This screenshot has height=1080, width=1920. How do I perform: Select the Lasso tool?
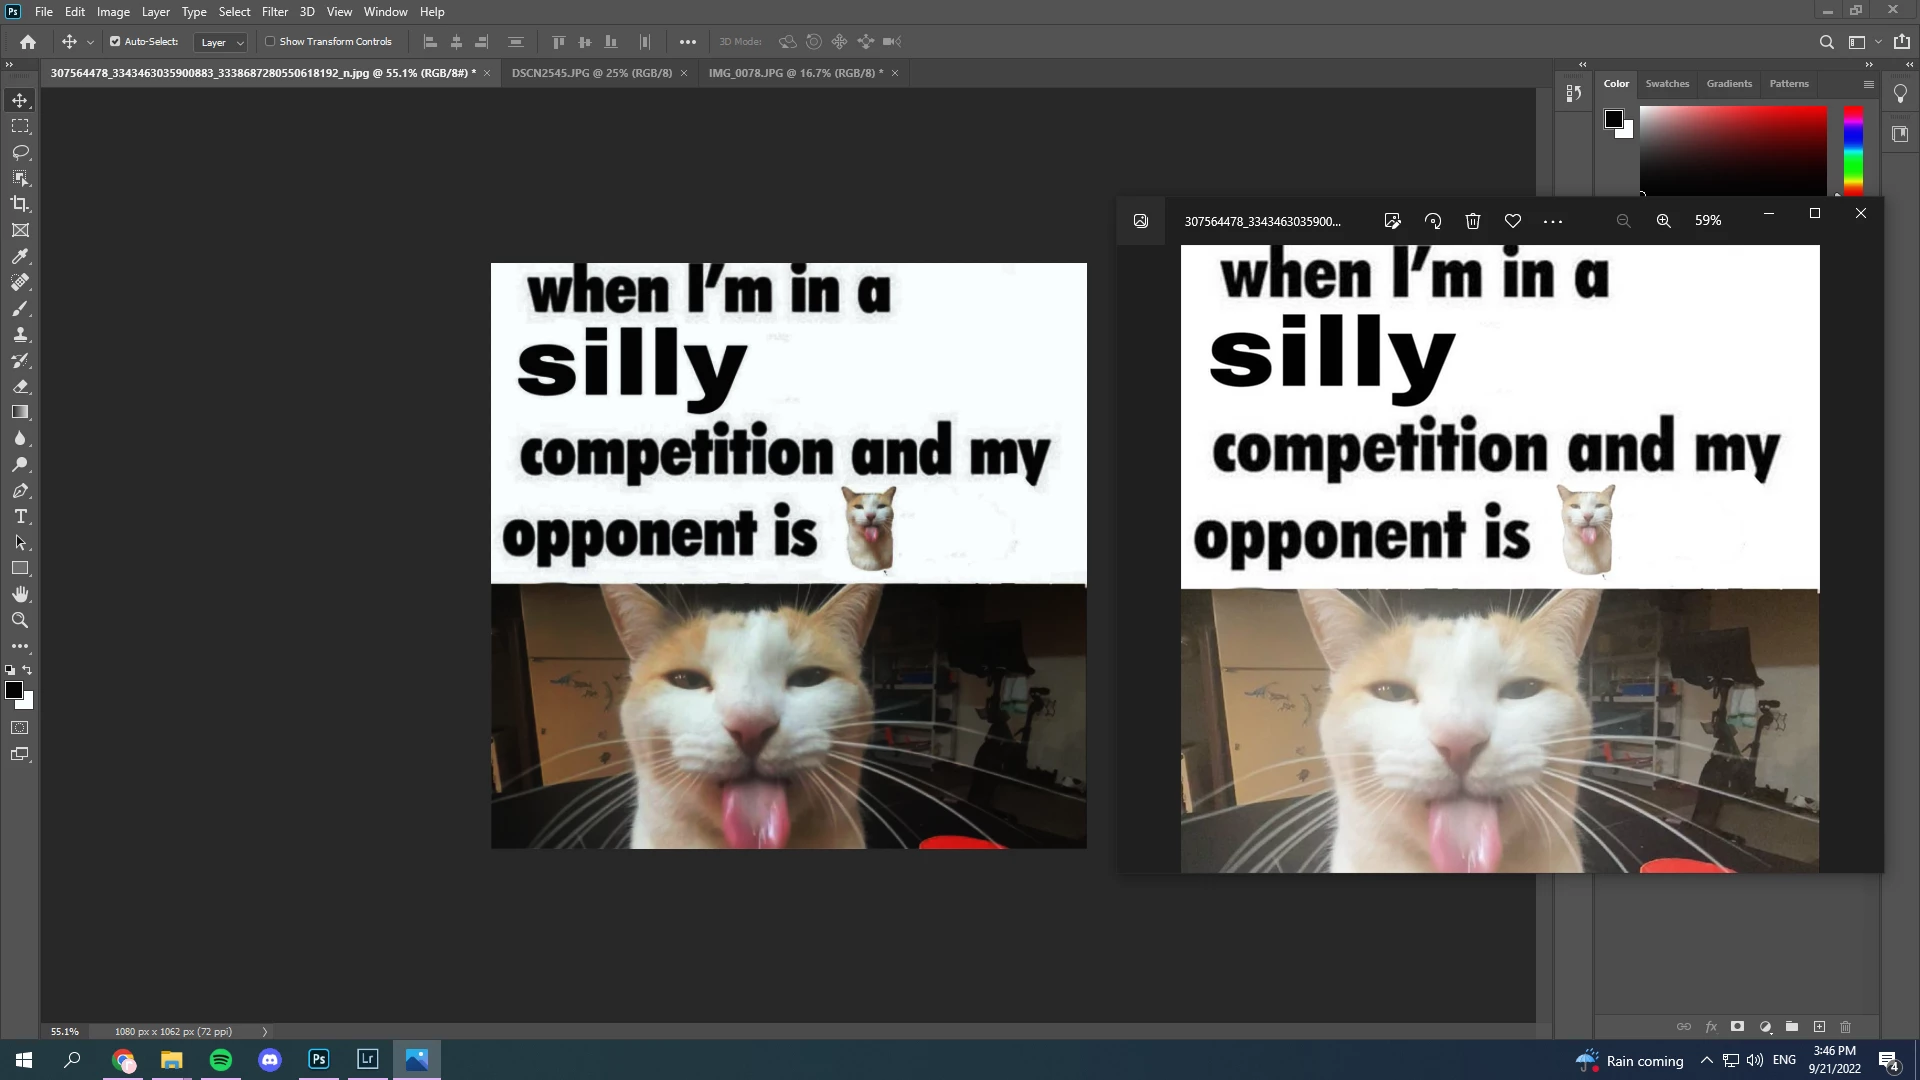coord(20,152)
